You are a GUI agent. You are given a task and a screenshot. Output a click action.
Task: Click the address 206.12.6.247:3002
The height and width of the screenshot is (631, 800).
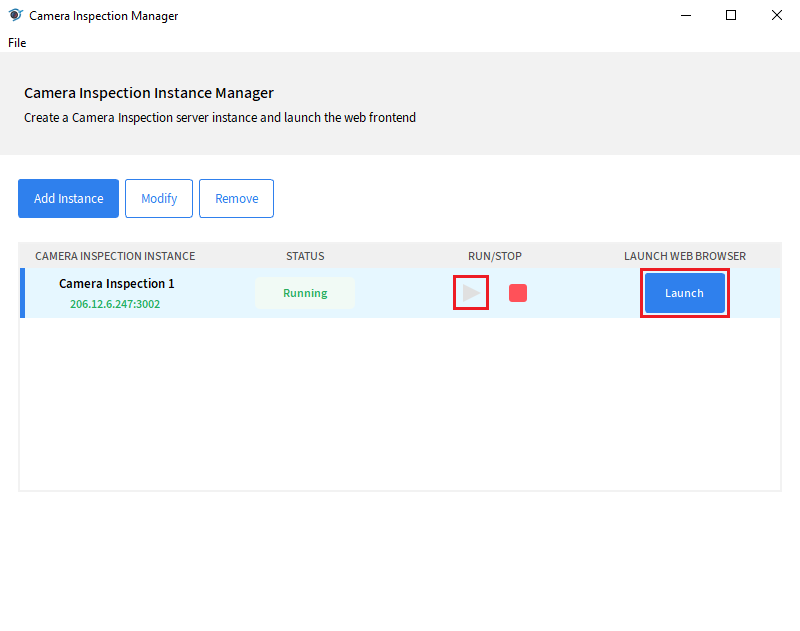115,304
